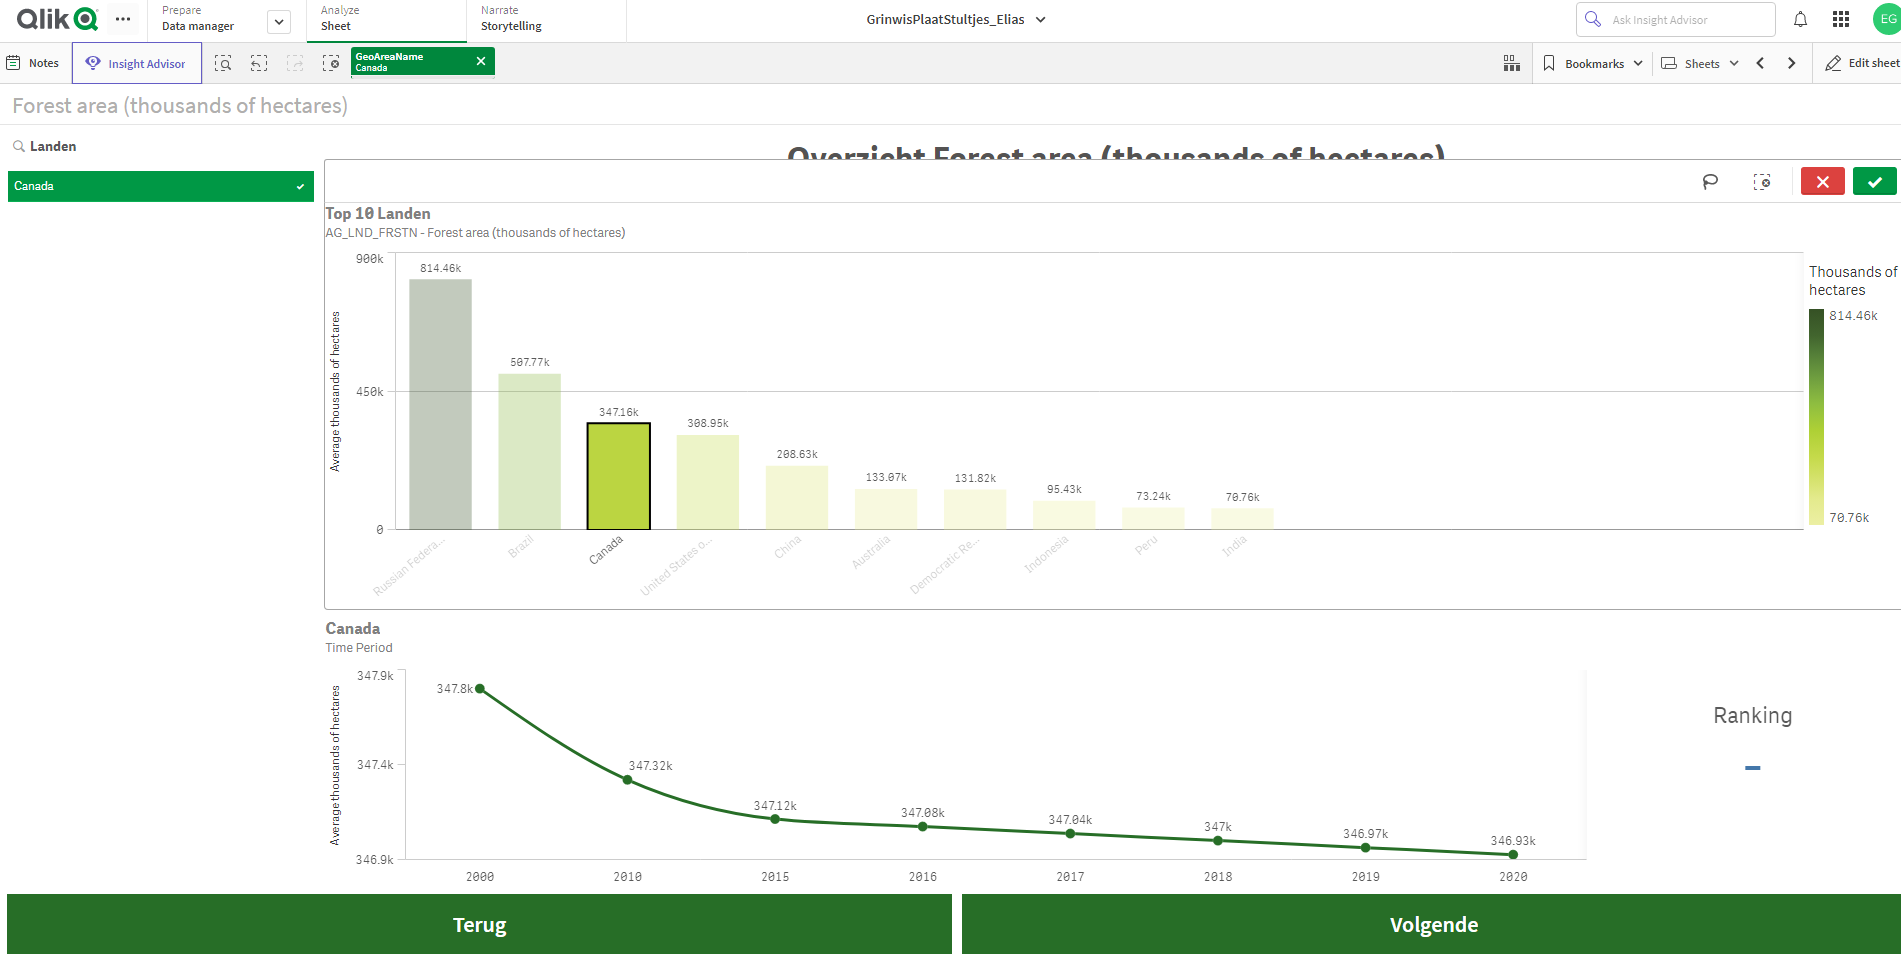The height and width of the screenshot is (964, 1901).
Task: Deselect the Canada value in Landen list
Action: coord(160,185)
